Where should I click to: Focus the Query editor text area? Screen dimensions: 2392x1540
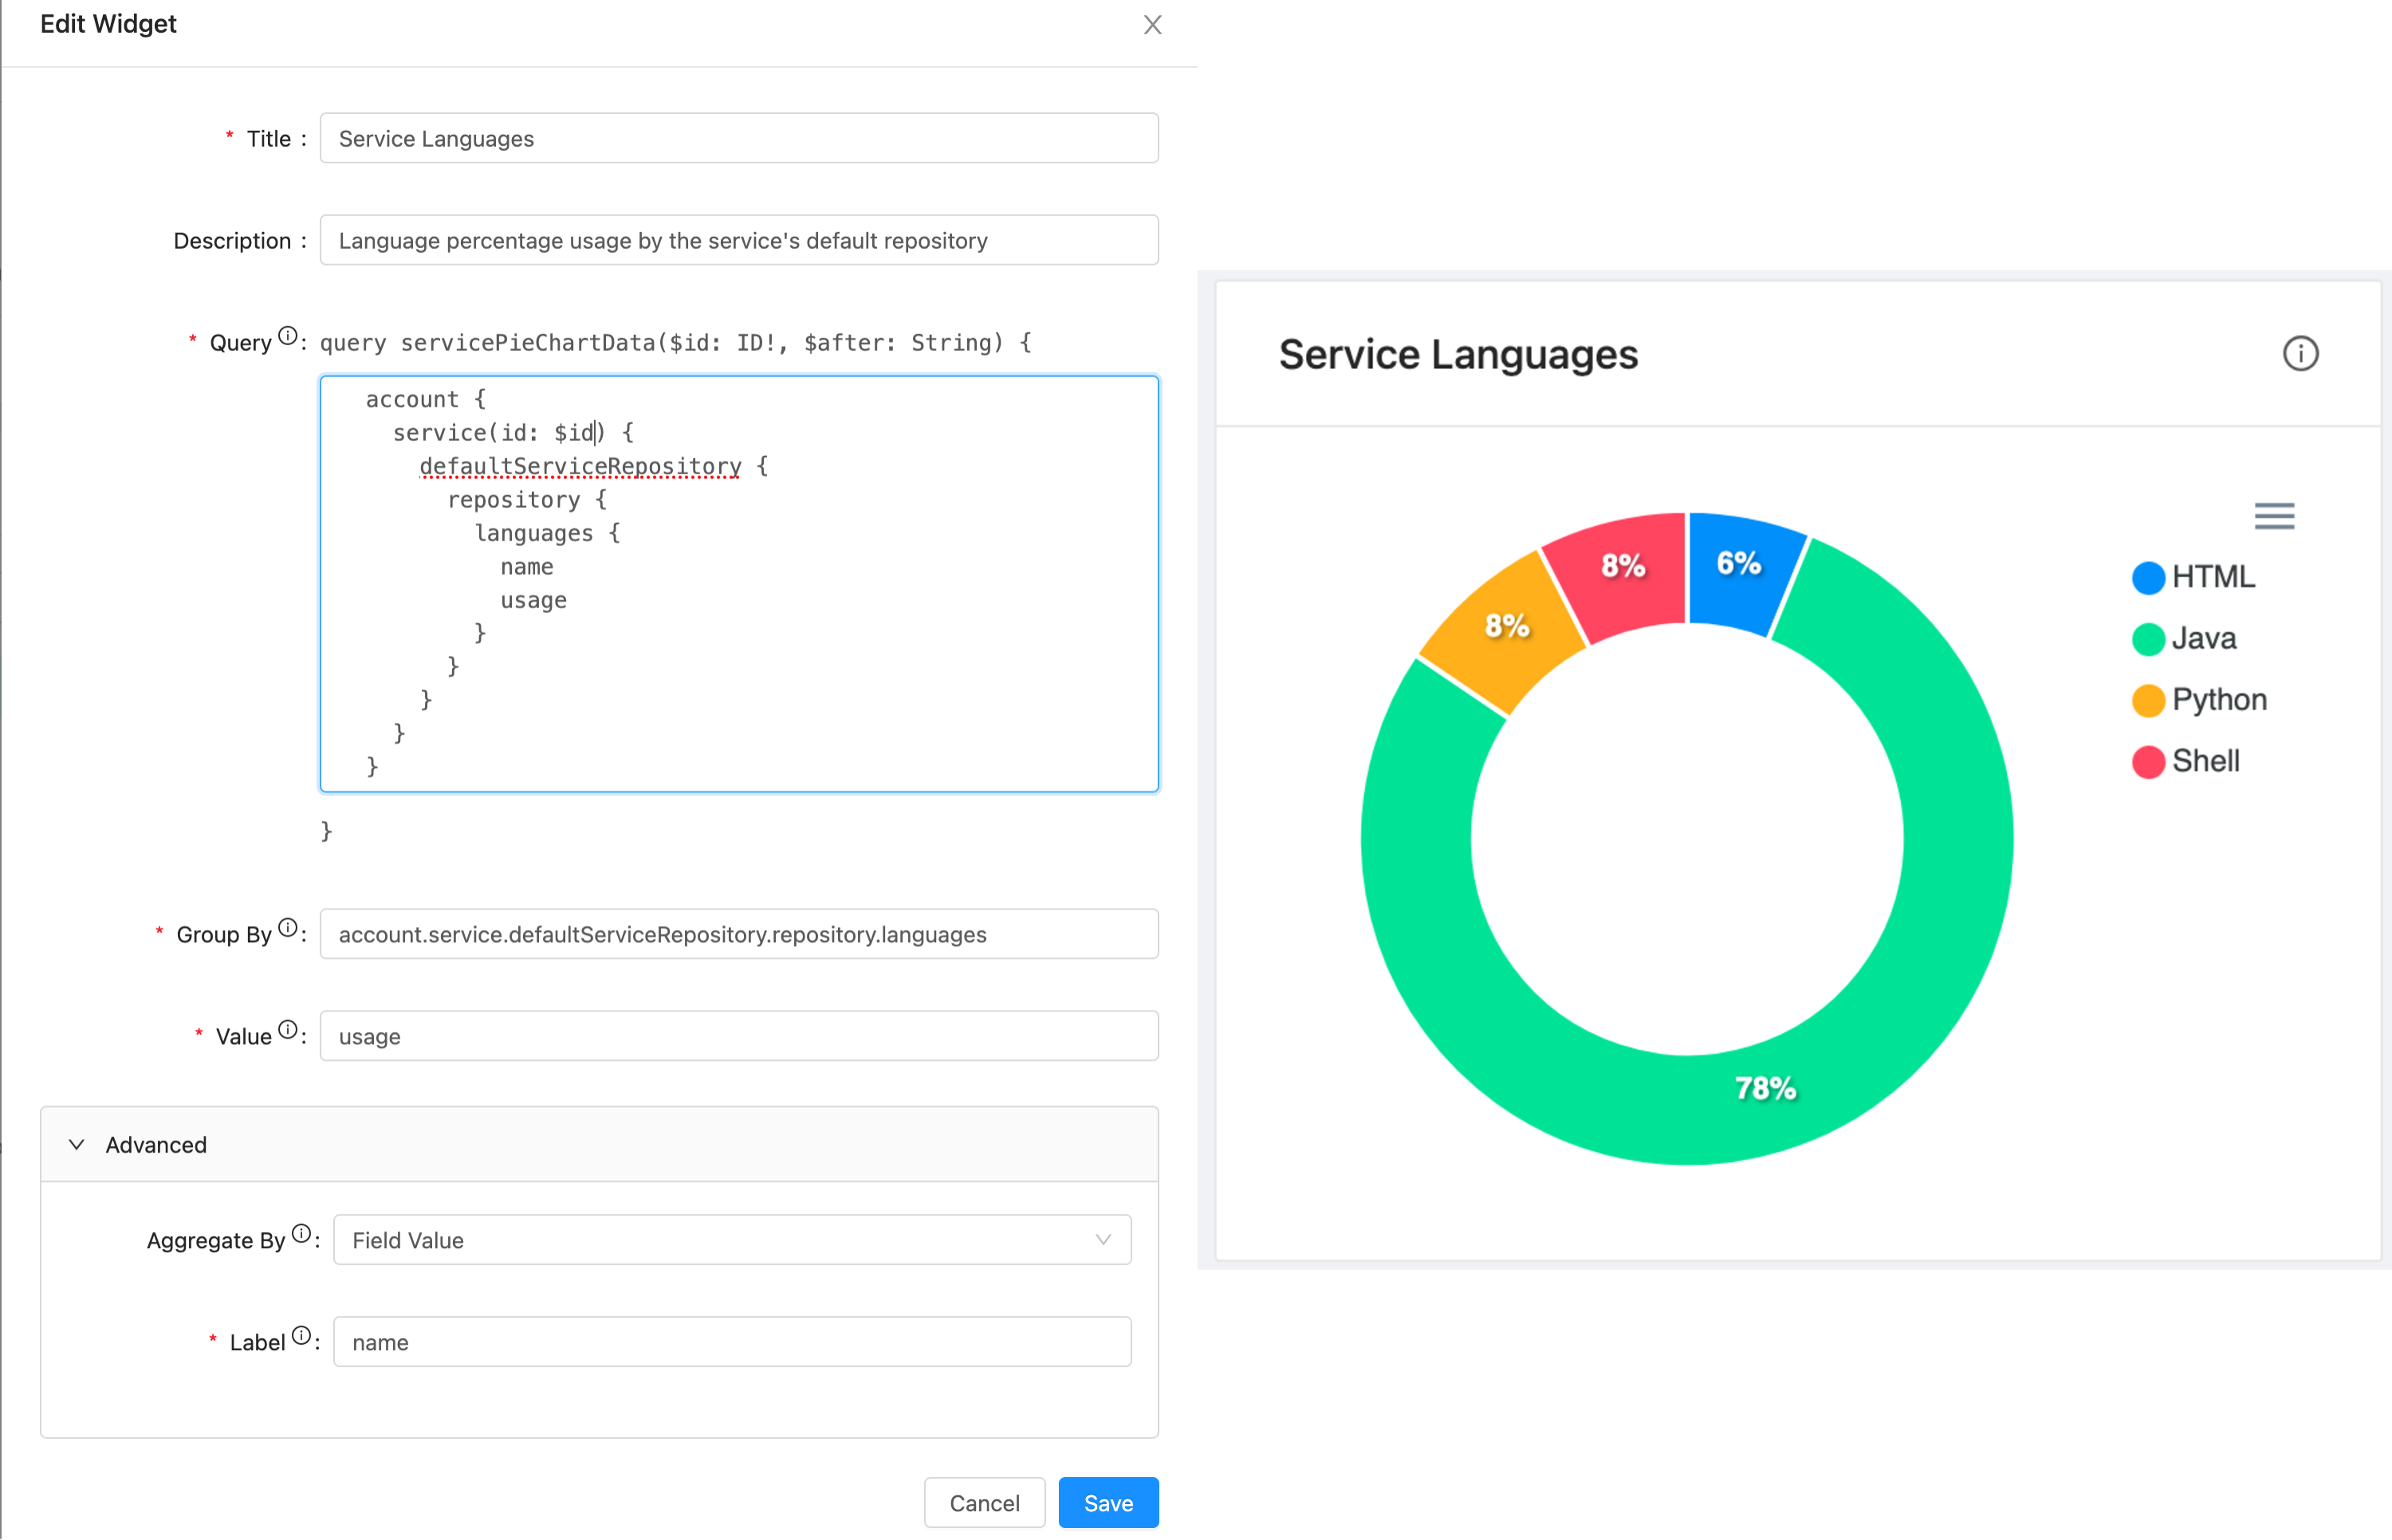[x=739, y=584]
